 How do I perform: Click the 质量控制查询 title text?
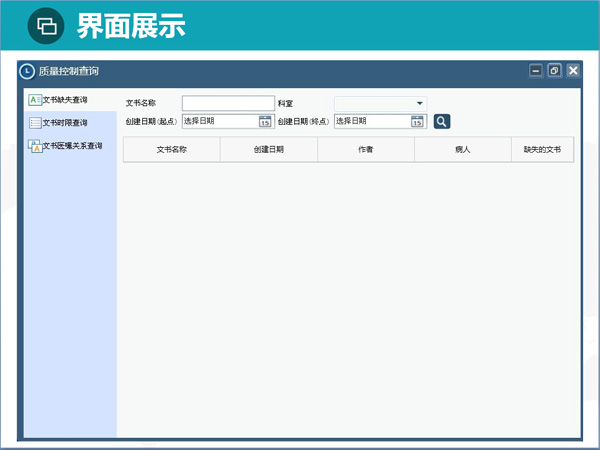pyautogui.click(x=69, y=72)
